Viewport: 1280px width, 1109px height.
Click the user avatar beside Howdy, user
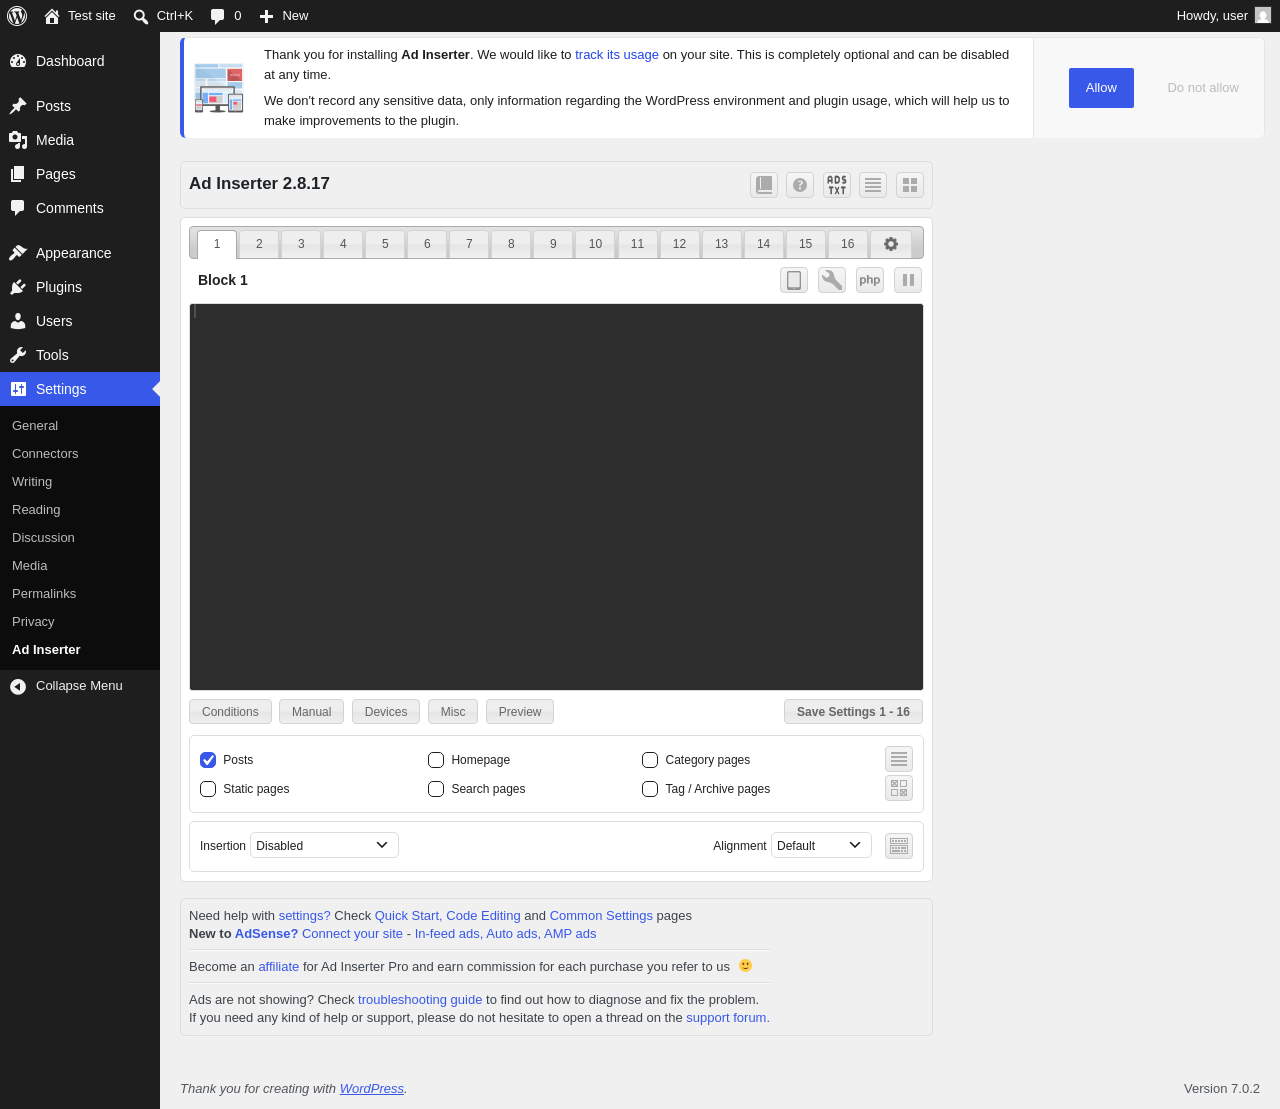coord(1263,15)
